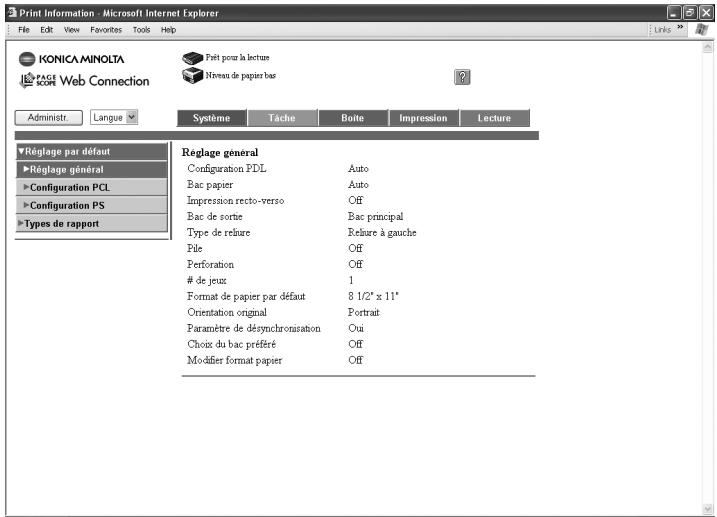The image size is (717, 517).
Task: Open the Edit menu
Action: pos(46,30)
